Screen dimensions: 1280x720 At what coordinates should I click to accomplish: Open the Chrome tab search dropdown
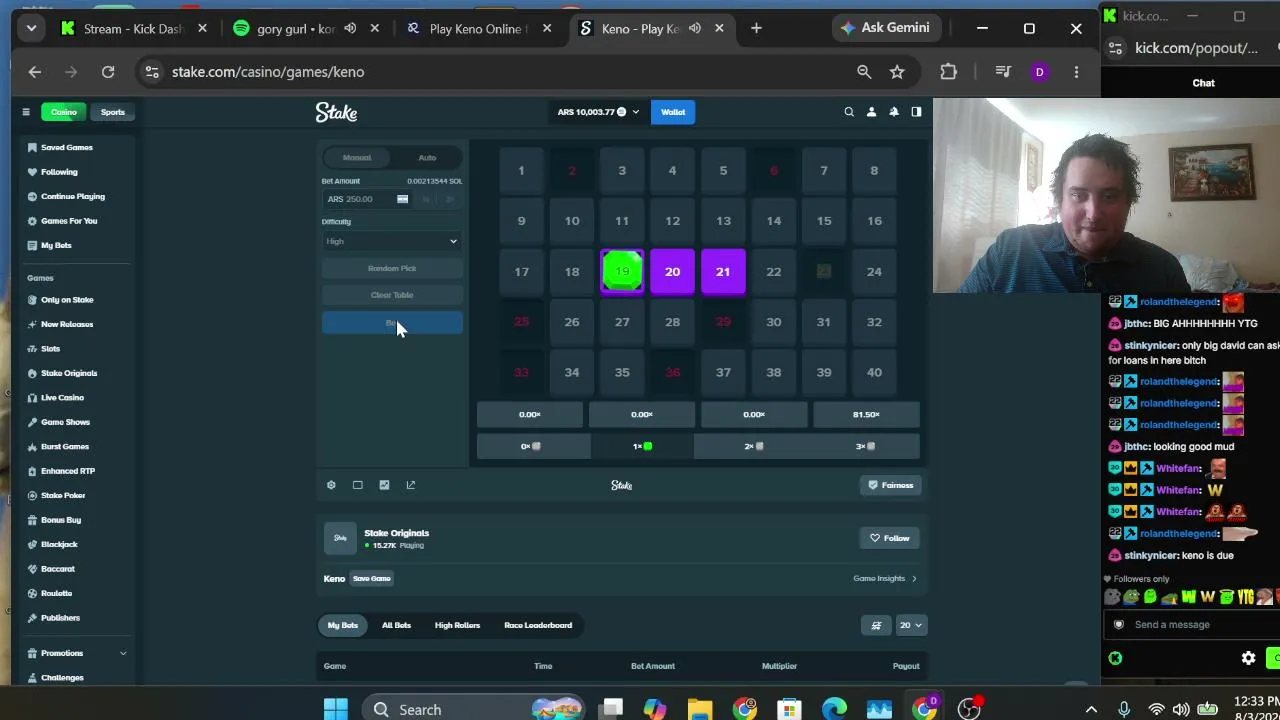(31, 28)
